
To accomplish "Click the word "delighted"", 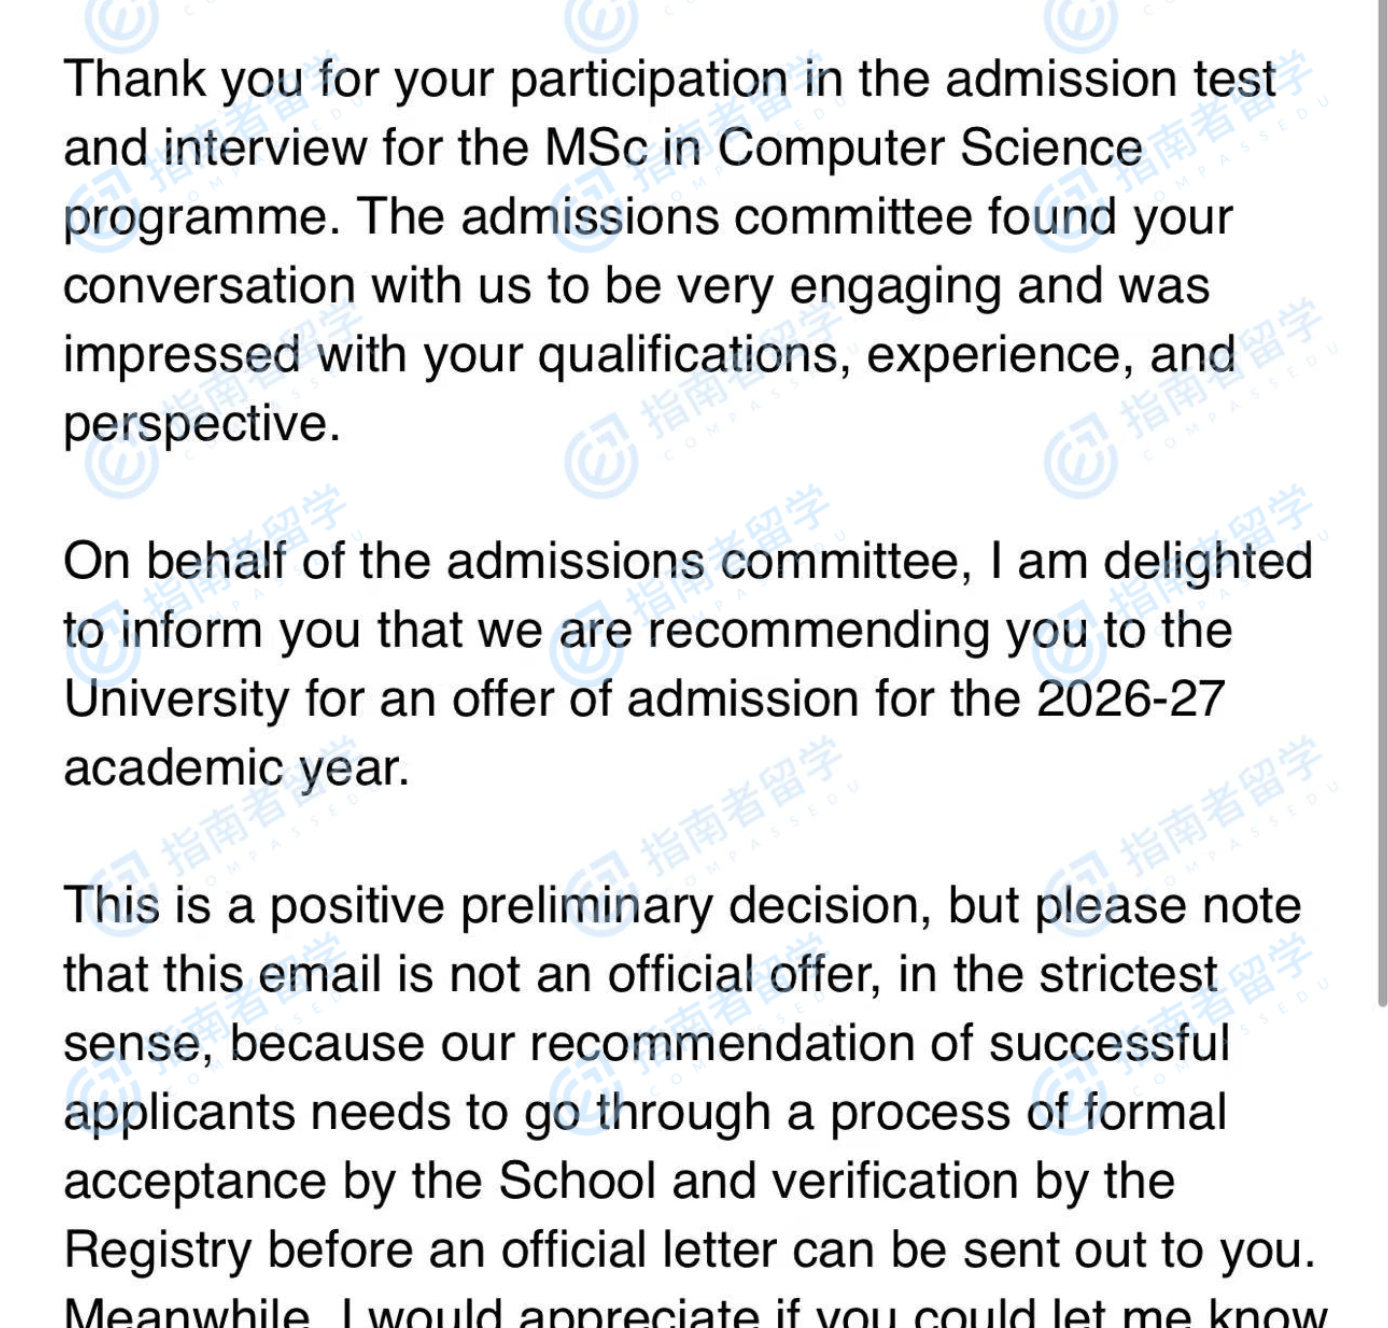I will coord(1207,562).
